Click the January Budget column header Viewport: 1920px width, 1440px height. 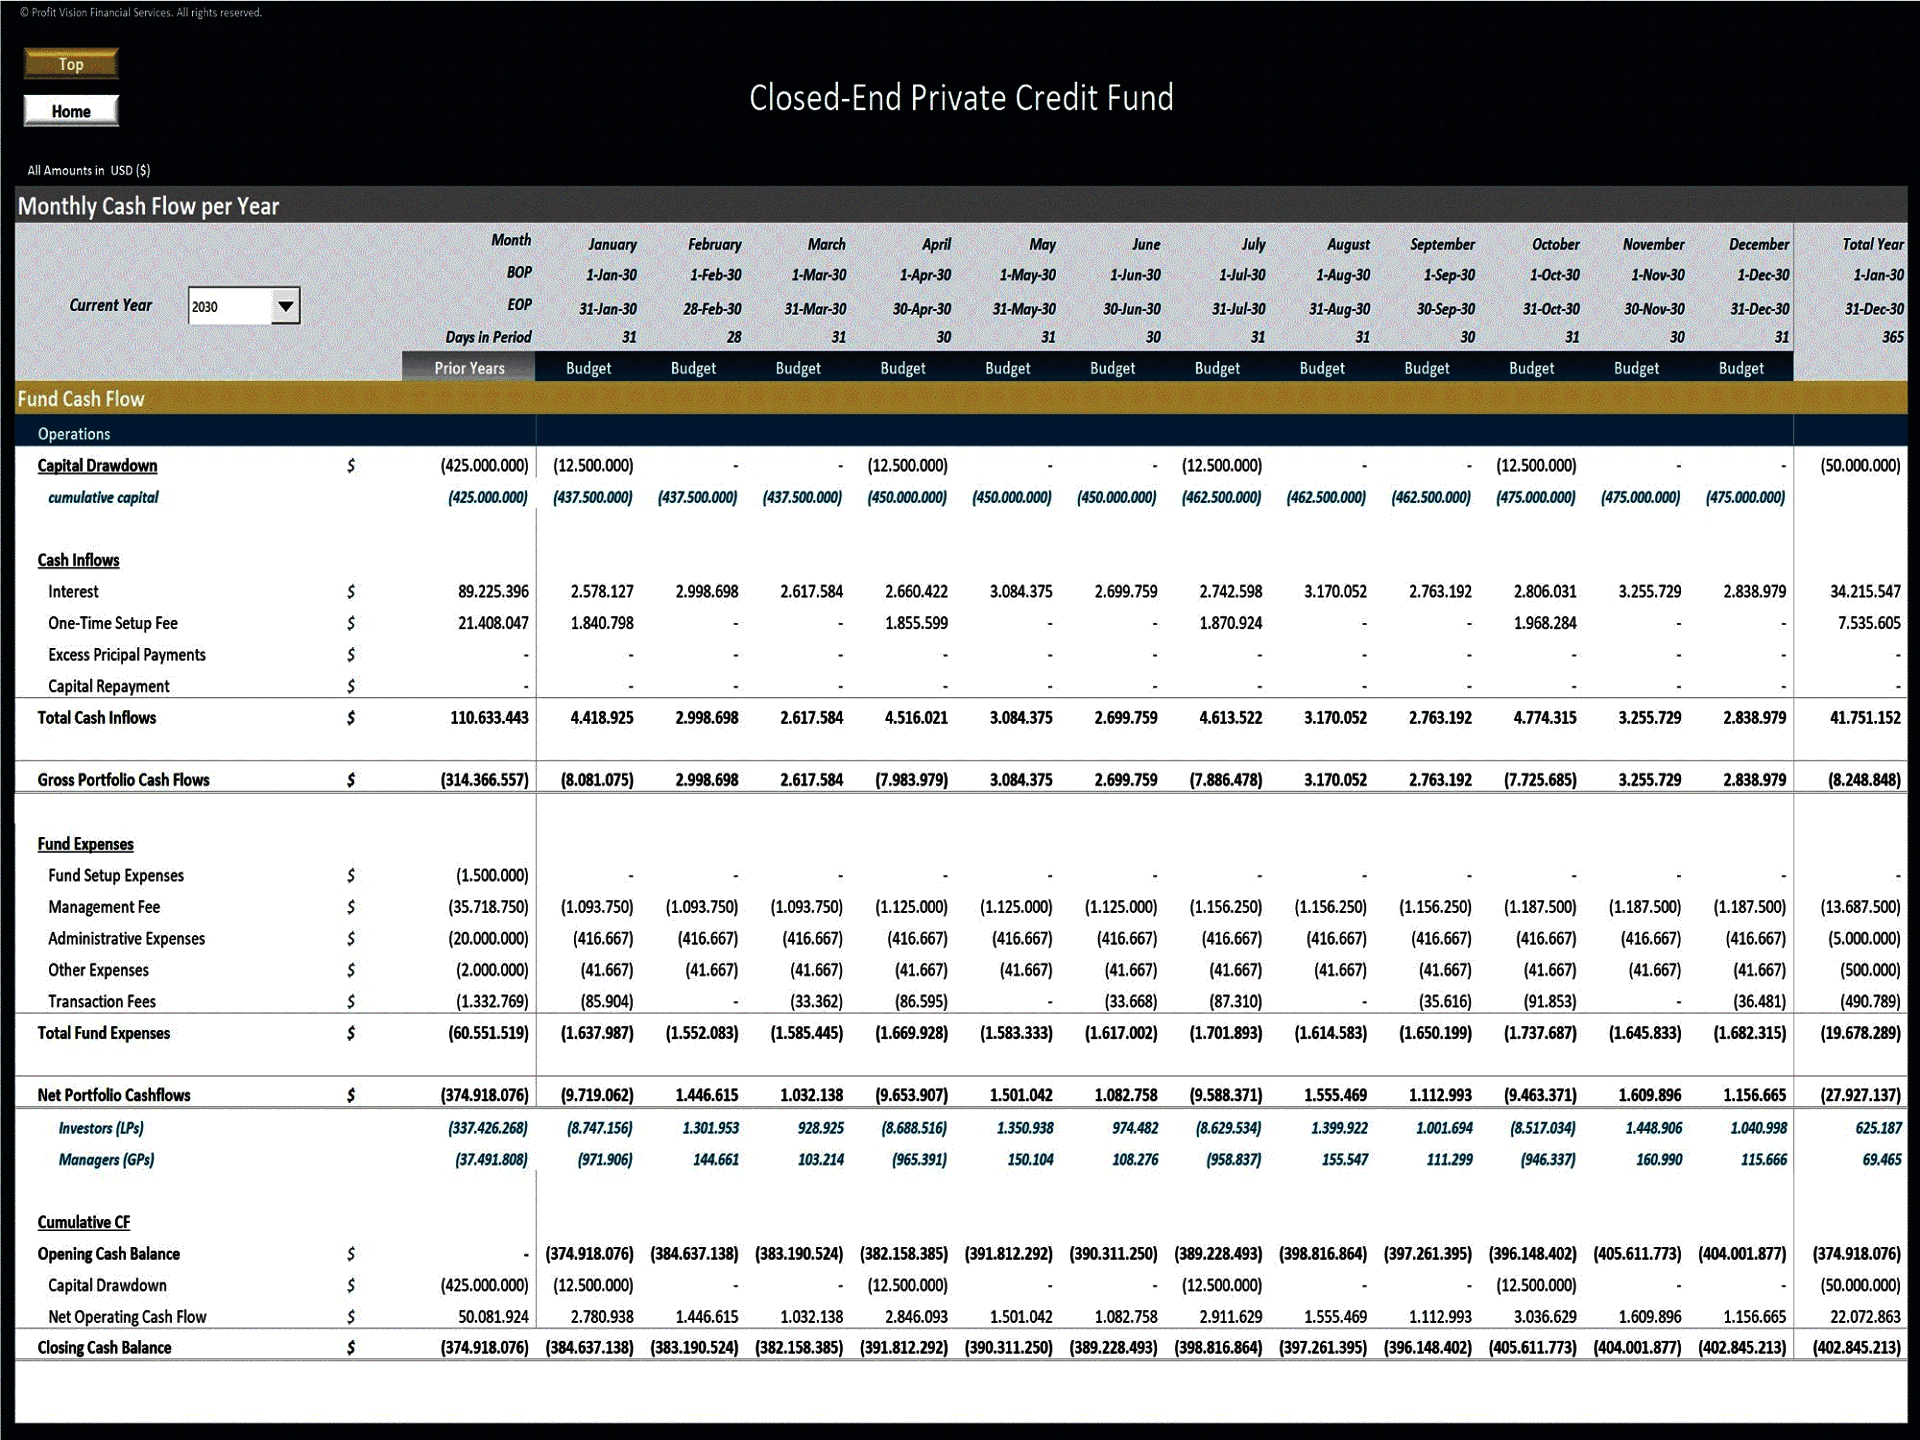[589, 368]
